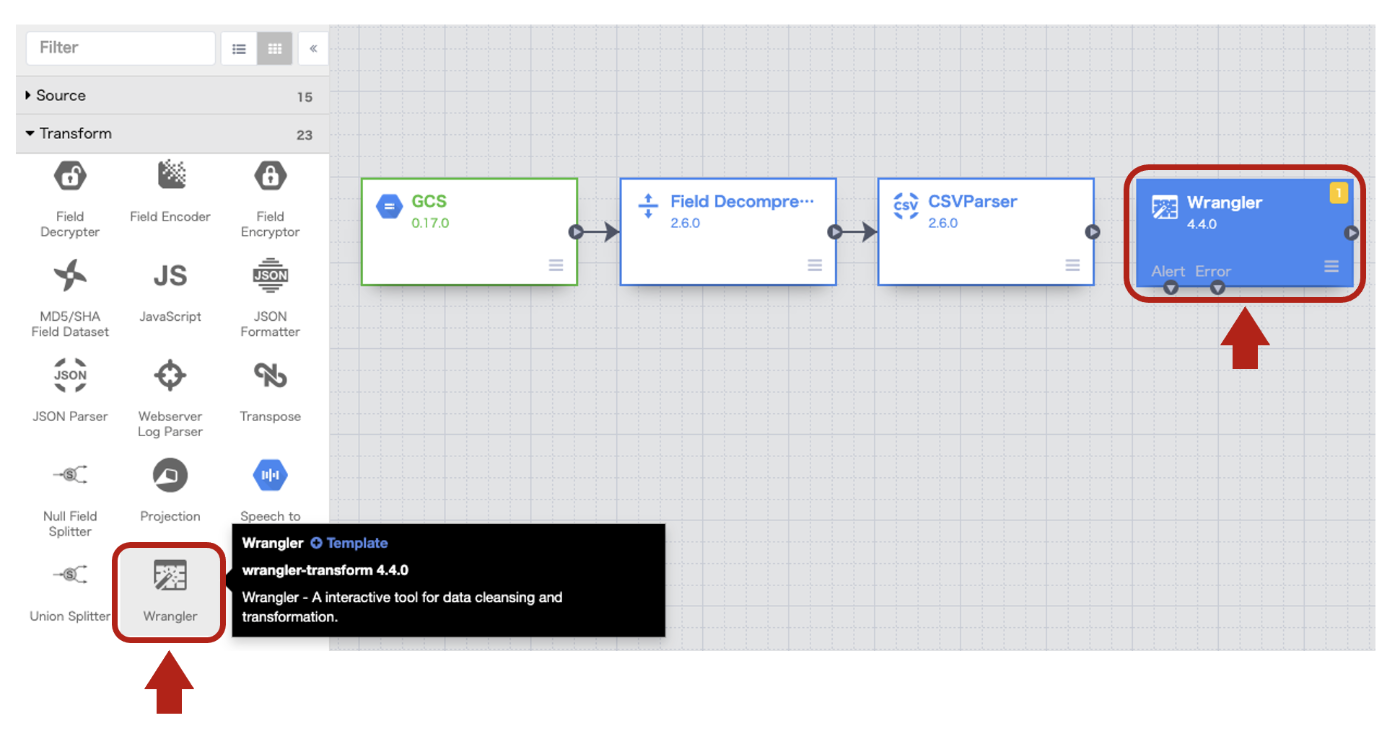Add the Field Encoder transform plugin
The width and height of the screenshot is (1400, 731).
[170, 190]
